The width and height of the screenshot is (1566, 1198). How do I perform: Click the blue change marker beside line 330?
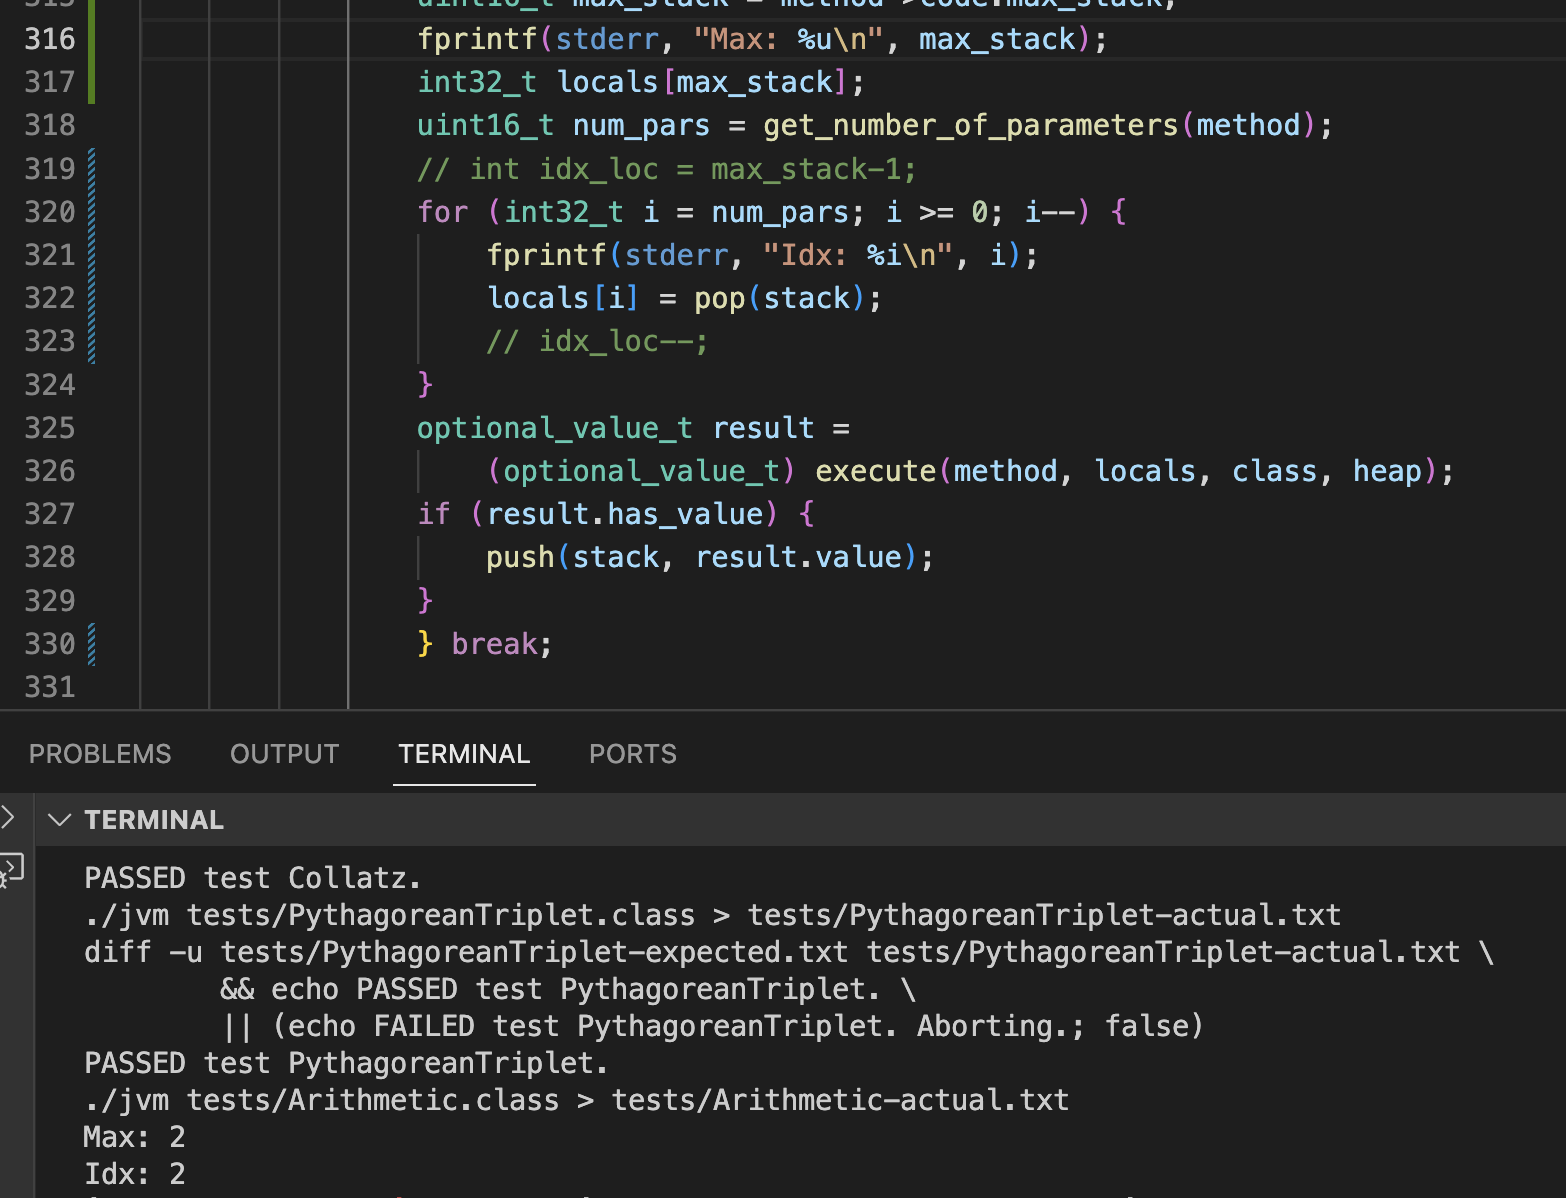pyautogui.click(x=92, y=644)
